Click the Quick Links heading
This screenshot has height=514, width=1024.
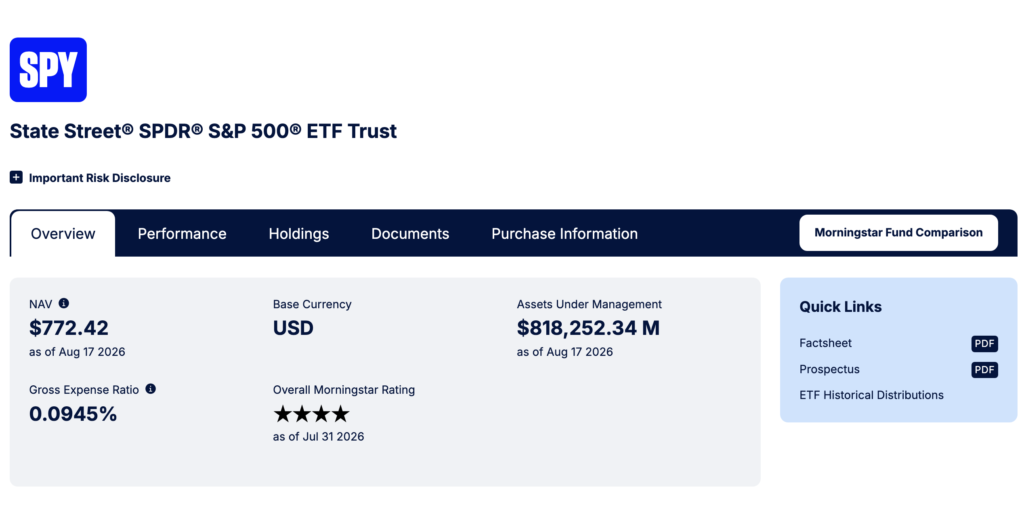pos(840,307)
